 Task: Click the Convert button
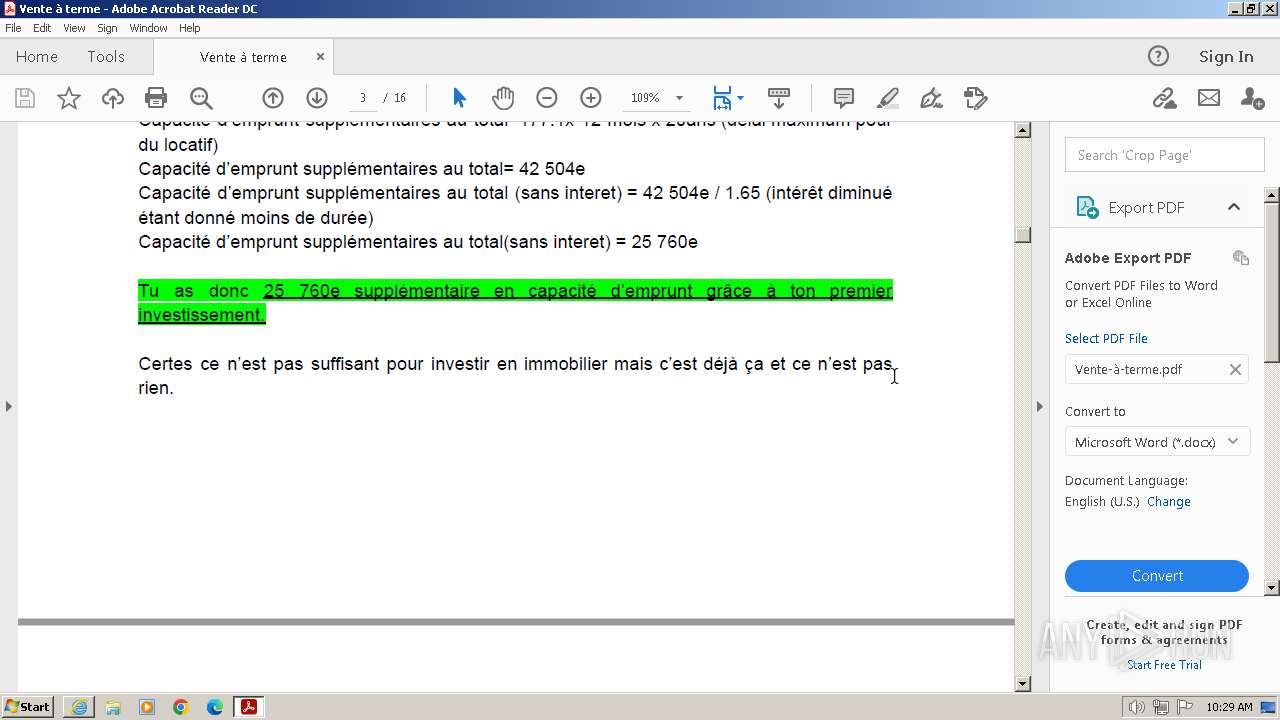pos(1157,576)
